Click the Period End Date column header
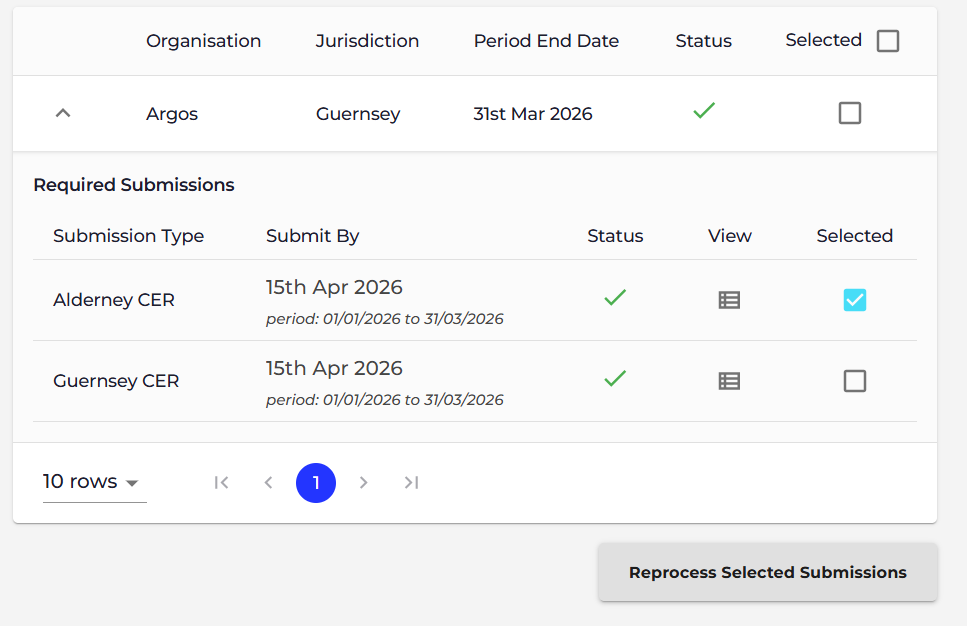Viewport: 967px width, 626px height. tap(546, 41)
